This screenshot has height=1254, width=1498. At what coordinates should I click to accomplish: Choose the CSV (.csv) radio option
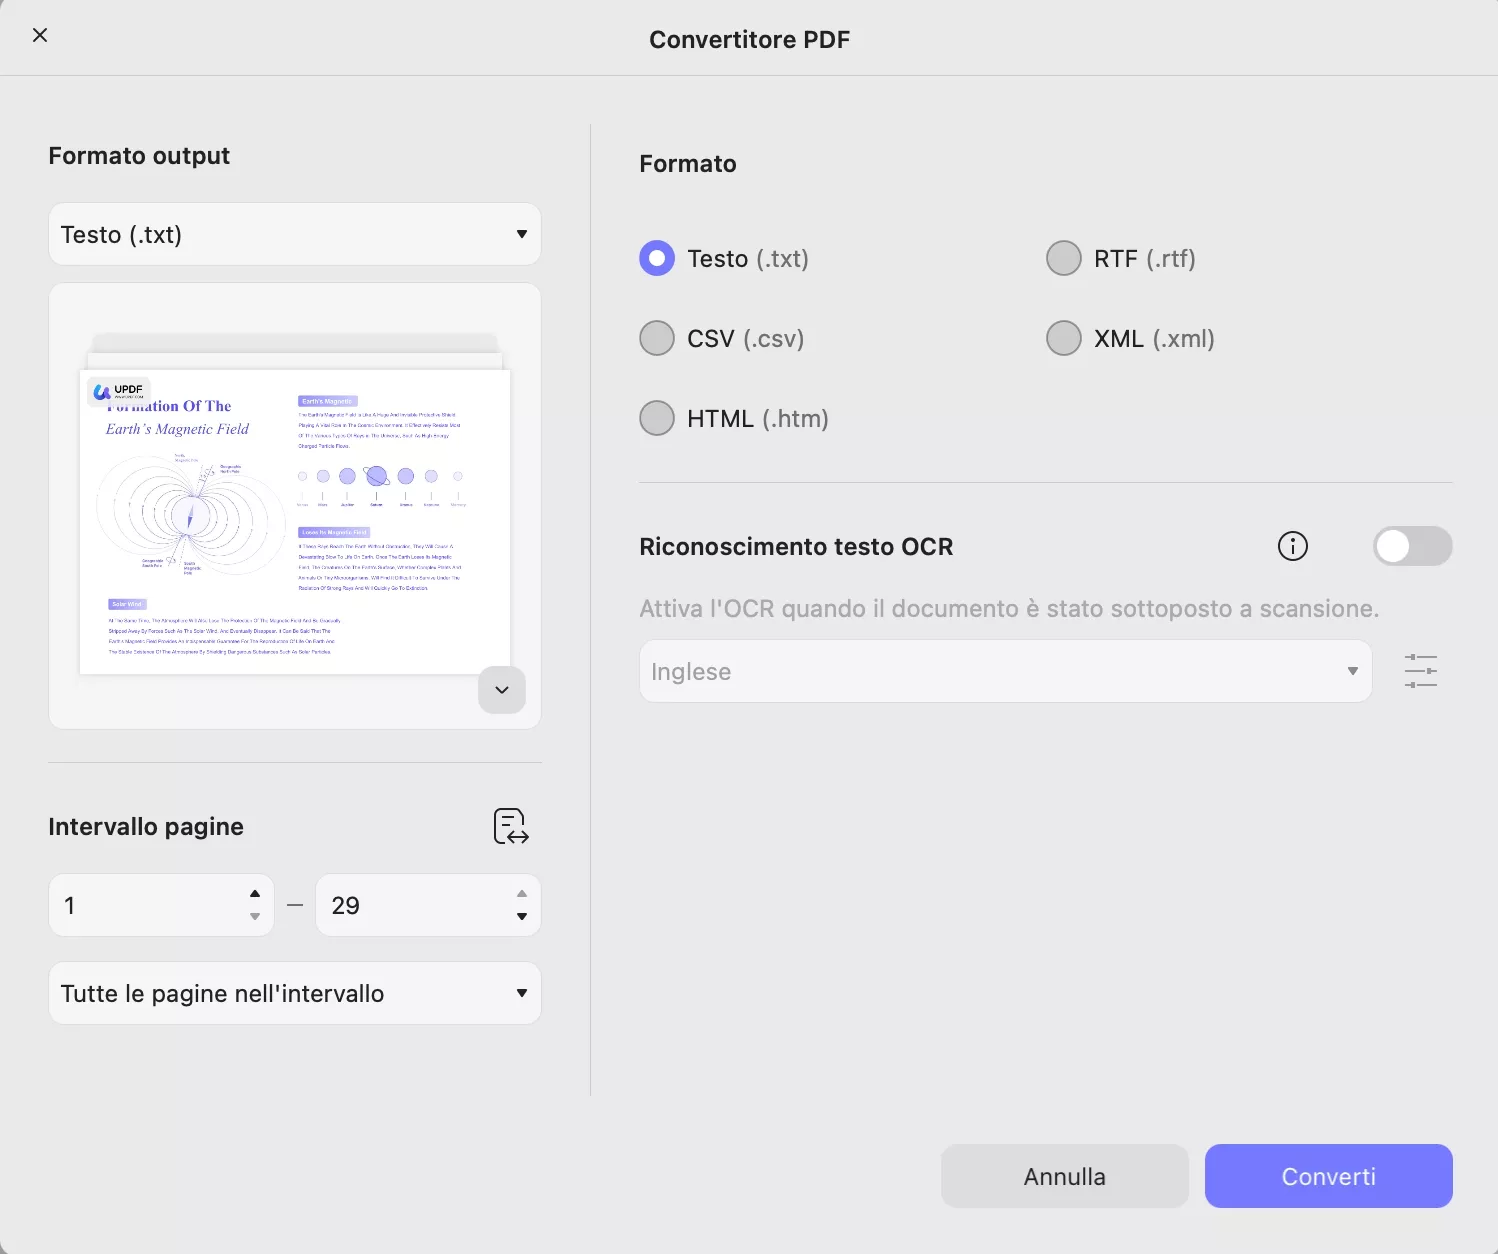click(657, 339)
